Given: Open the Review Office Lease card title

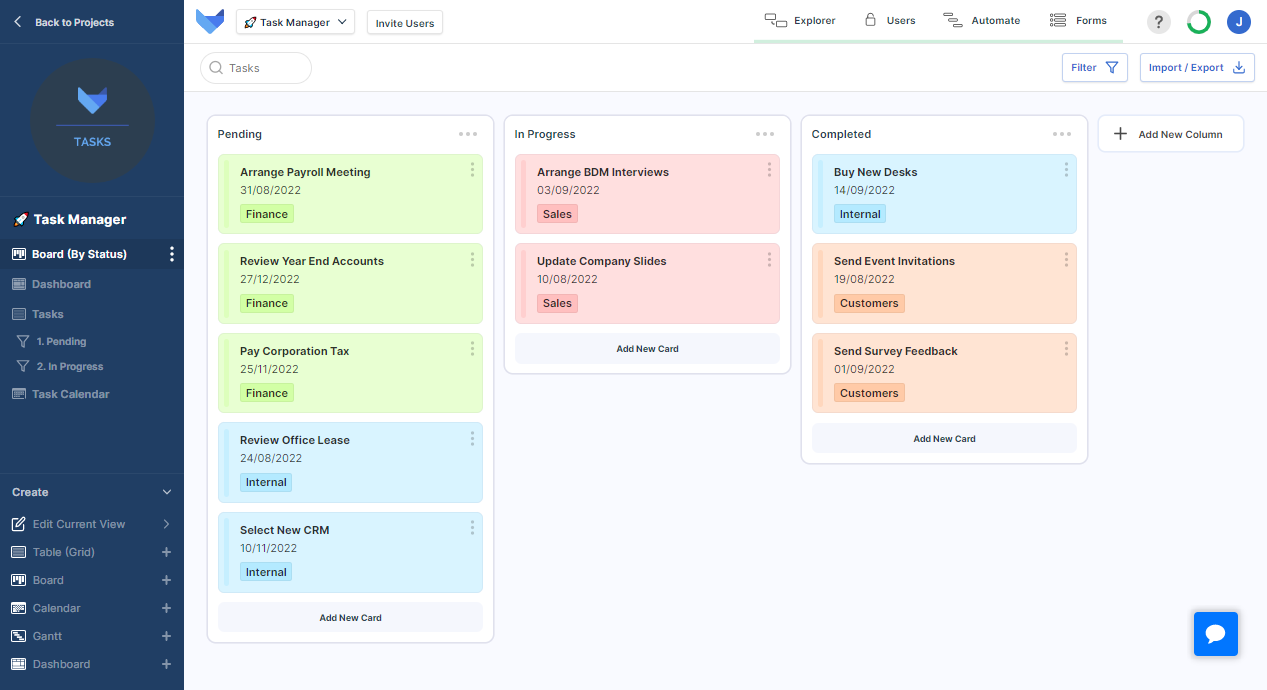Looking at the screenshot, I should [x=295, y=440].
